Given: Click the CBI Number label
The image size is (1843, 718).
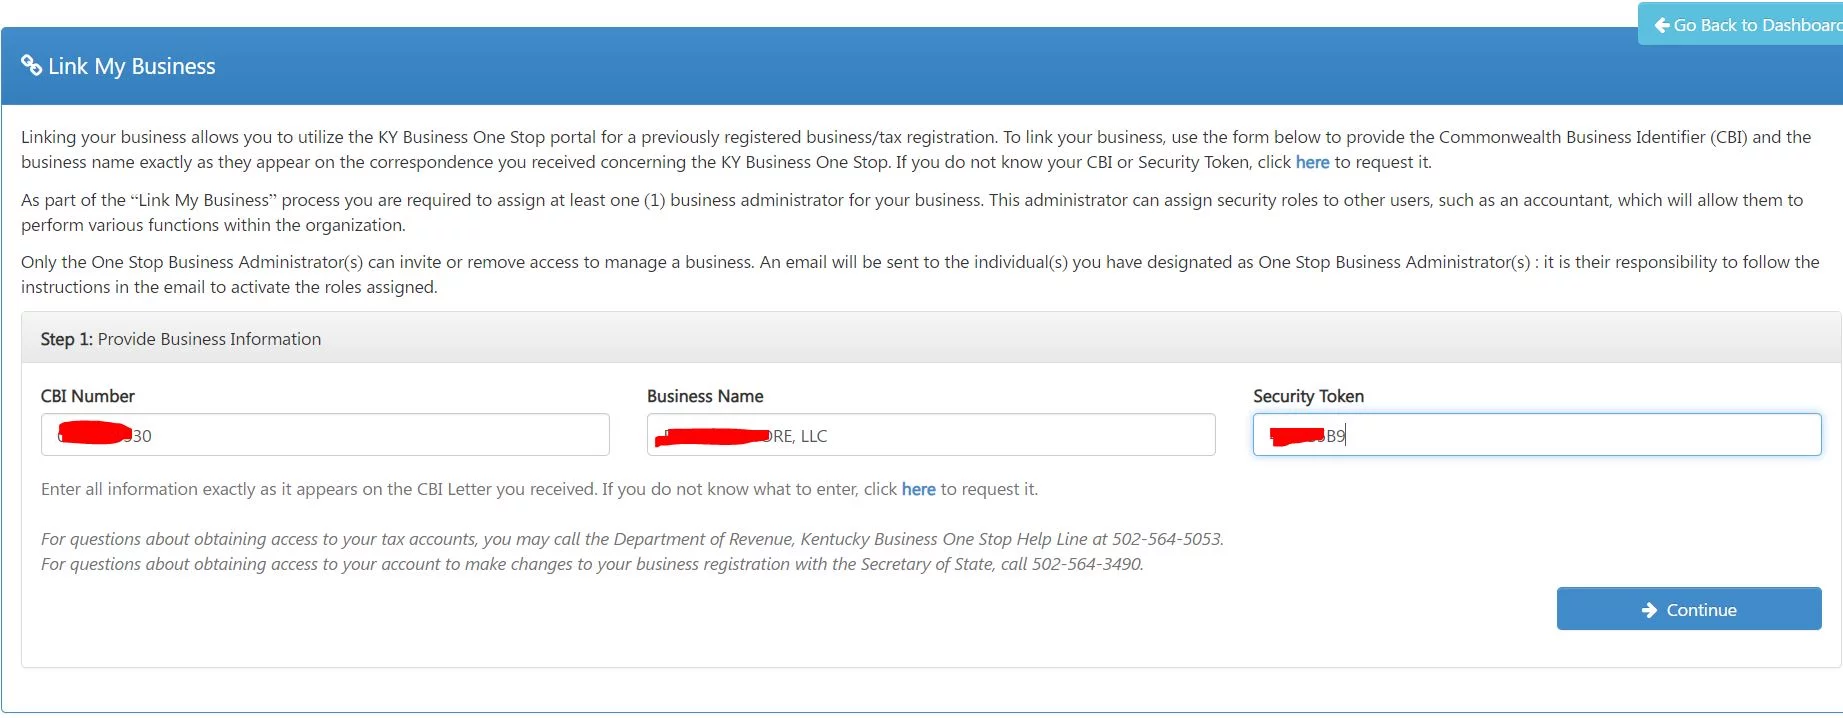Looking at the screenshot, I should [88, 396].
